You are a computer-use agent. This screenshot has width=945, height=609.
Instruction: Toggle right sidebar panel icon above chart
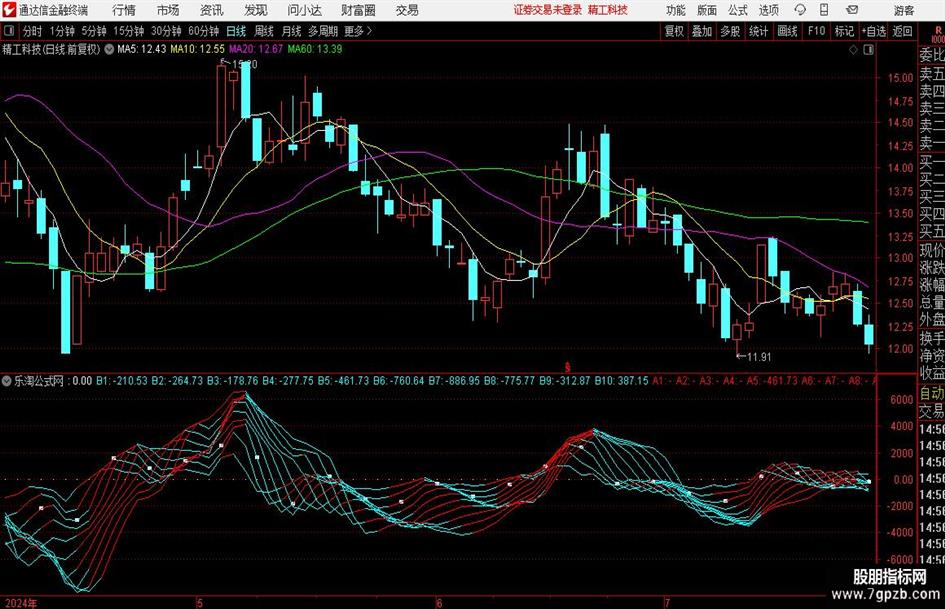click(868, 49)
